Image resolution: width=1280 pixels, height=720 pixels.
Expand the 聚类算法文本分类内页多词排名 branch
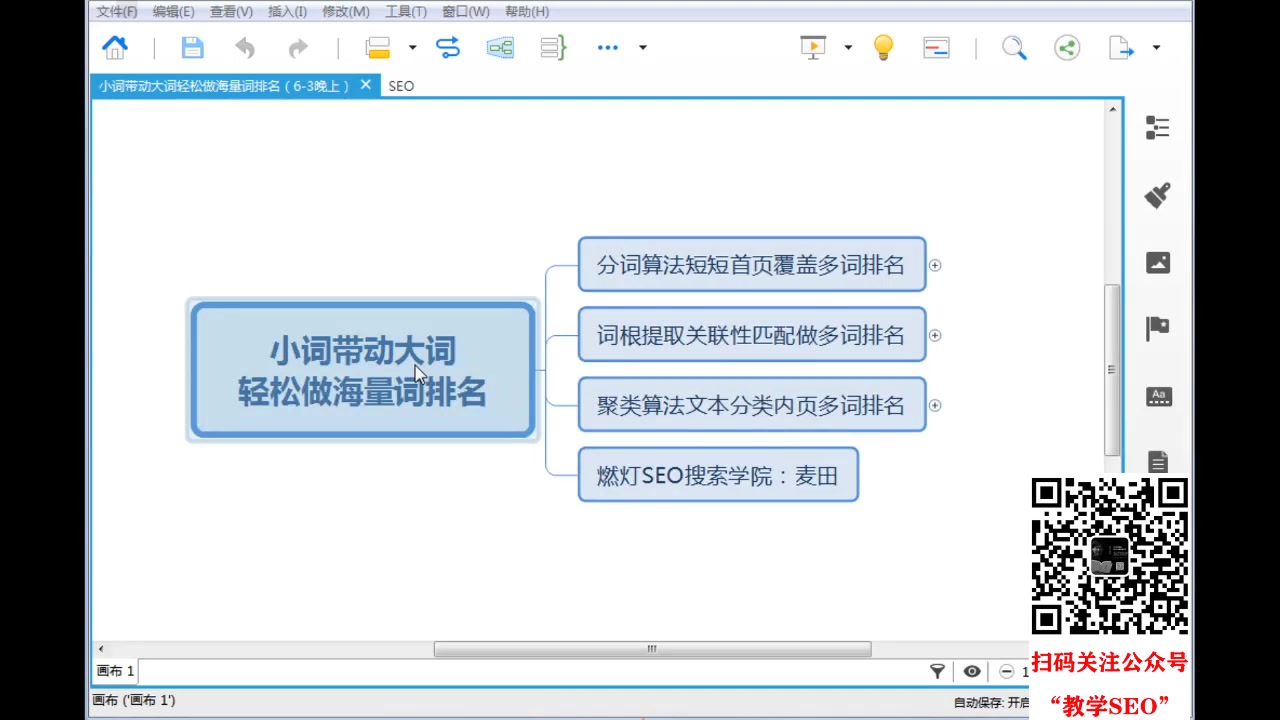tap(935, 405)
